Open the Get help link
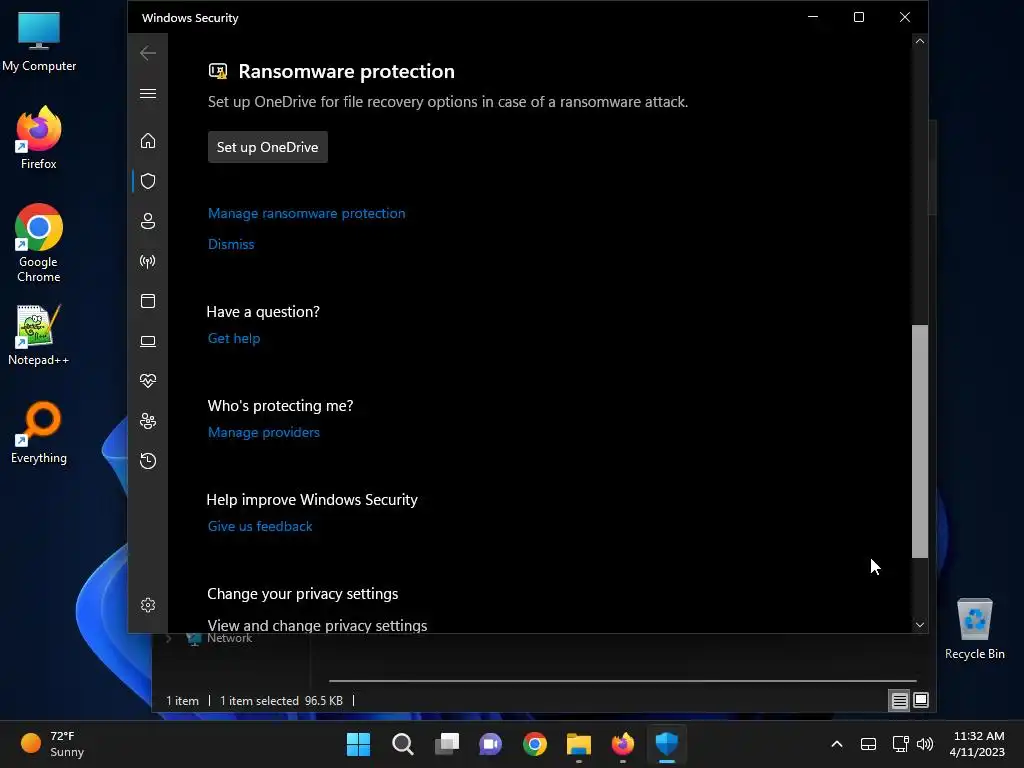 click(x=234, y=338)
